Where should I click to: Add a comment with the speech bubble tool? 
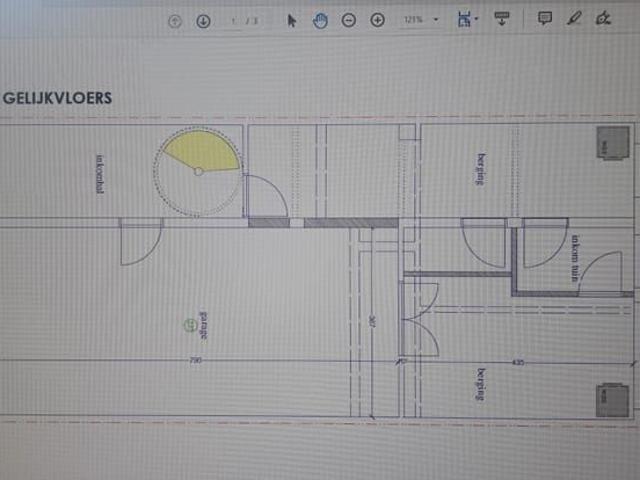tap(545, 18)
